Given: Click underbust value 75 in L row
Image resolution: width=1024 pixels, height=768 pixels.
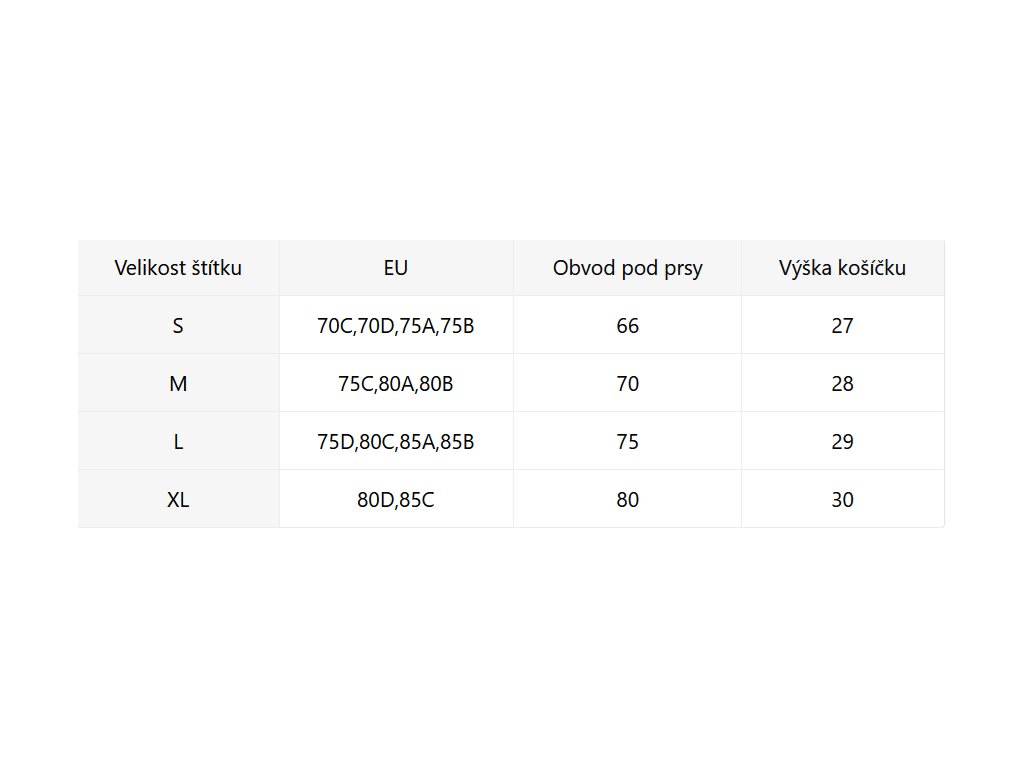Looking at the screenshot, I should pos(627,442).
